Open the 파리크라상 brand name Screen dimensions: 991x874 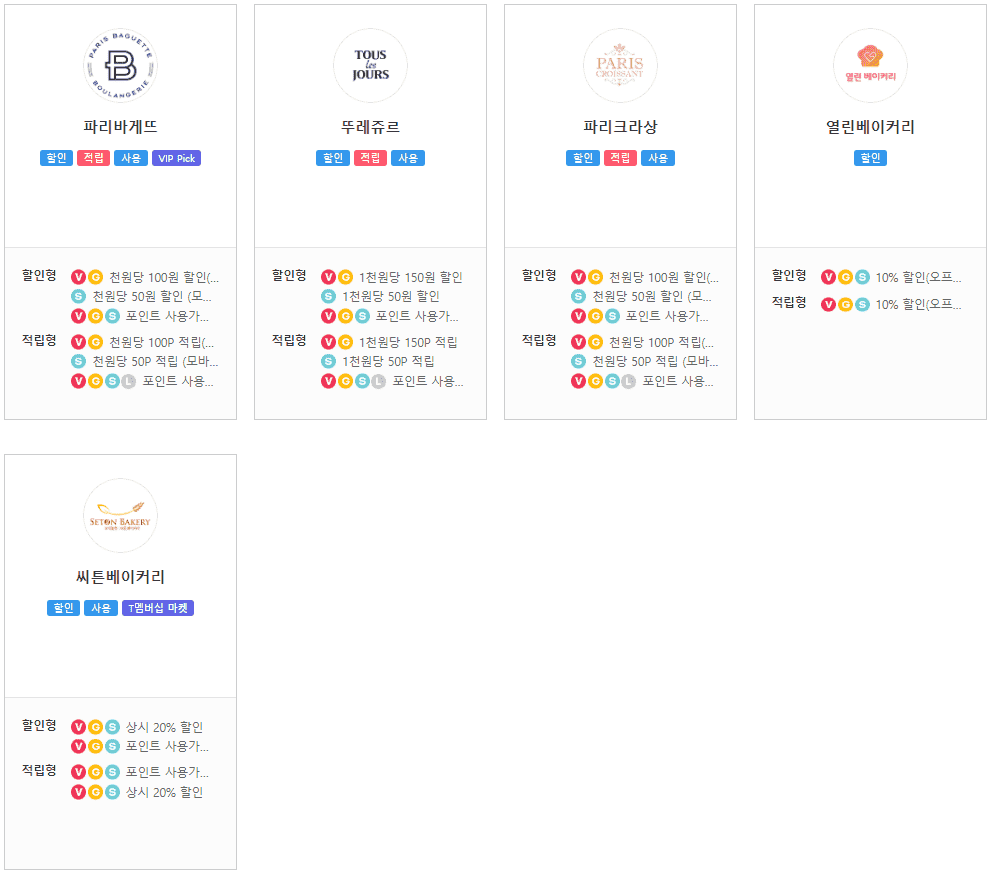click(620, 126)
